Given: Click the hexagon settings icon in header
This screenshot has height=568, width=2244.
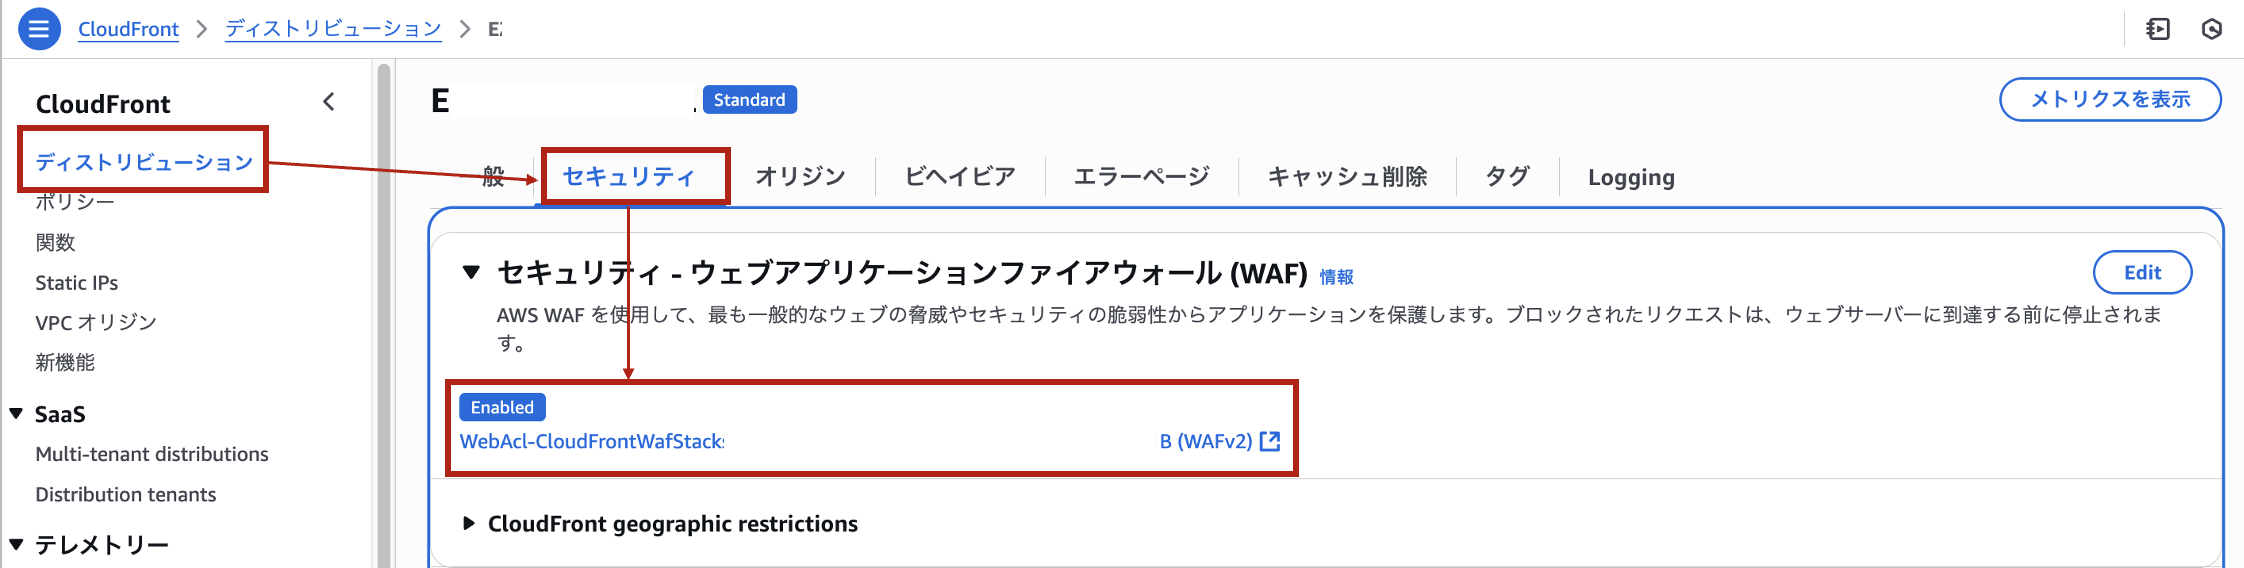Looking at the screenshot, I should [x=2212, y=29].
